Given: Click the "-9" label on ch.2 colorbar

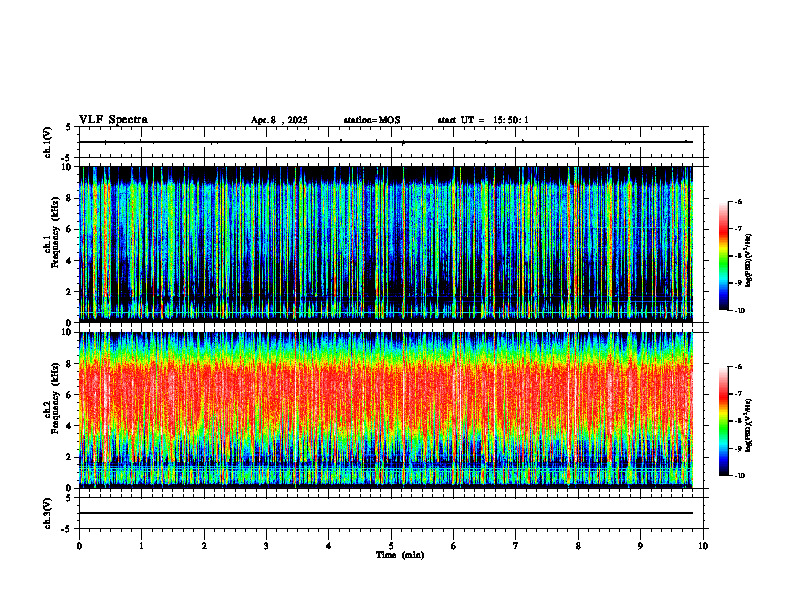Looking at the screenshot, I should 738,448.
